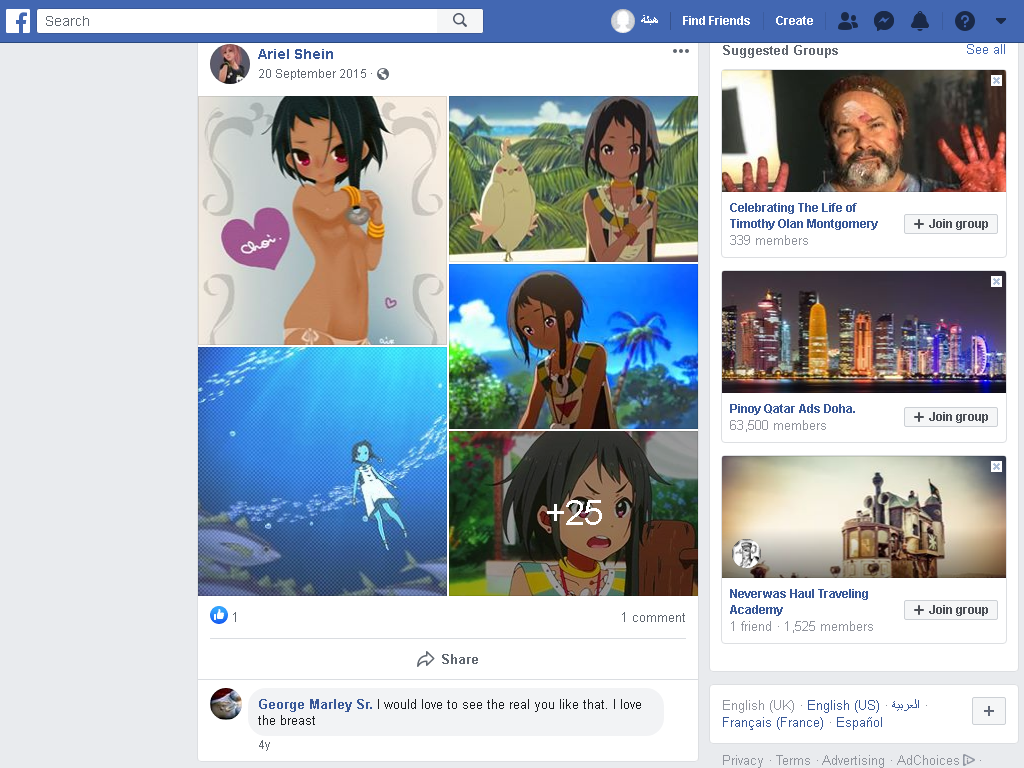Open Find Friends in the top bar

pos(716,21)
